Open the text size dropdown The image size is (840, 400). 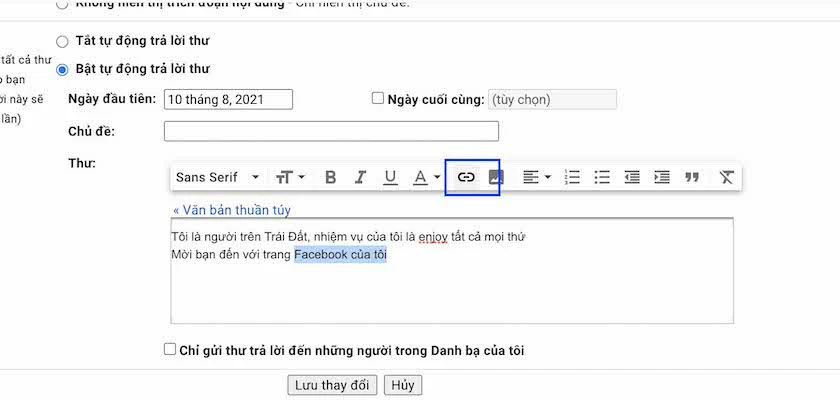click(x=290, y=177)
